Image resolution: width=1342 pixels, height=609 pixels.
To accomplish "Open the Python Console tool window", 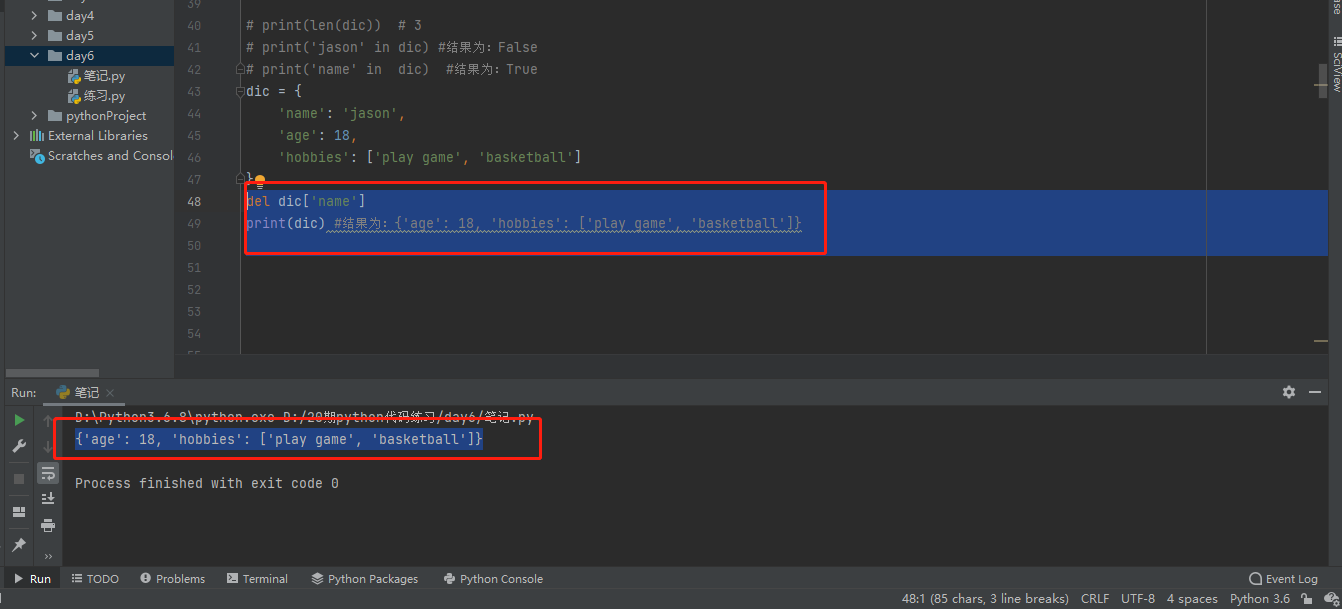I will [x=493, y=578].
